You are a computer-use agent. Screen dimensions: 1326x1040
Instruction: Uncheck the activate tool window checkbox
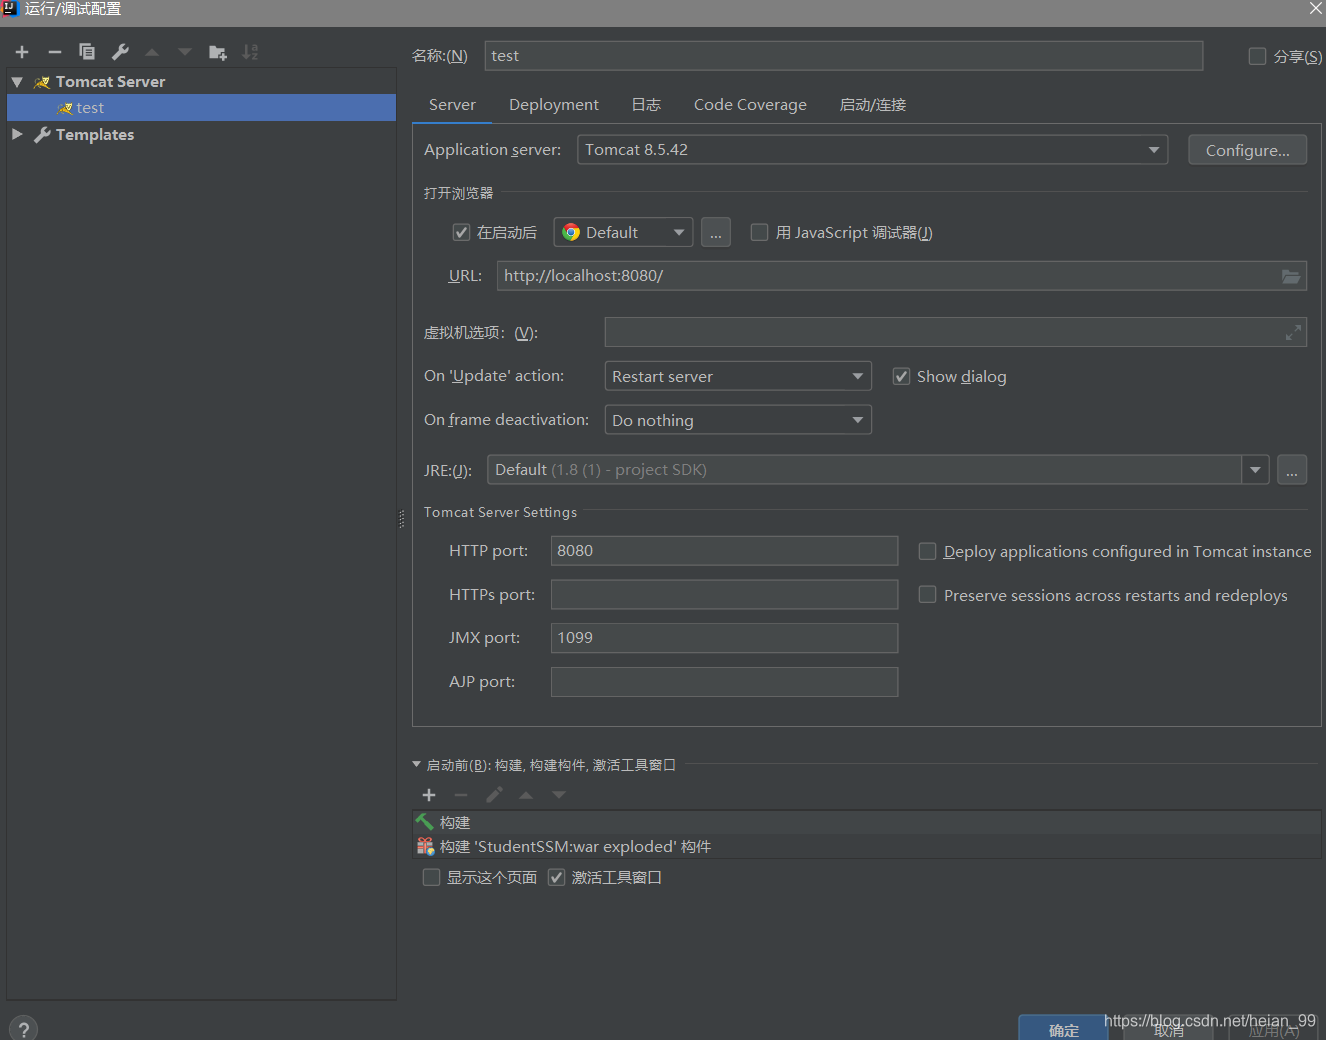point(556,877)
